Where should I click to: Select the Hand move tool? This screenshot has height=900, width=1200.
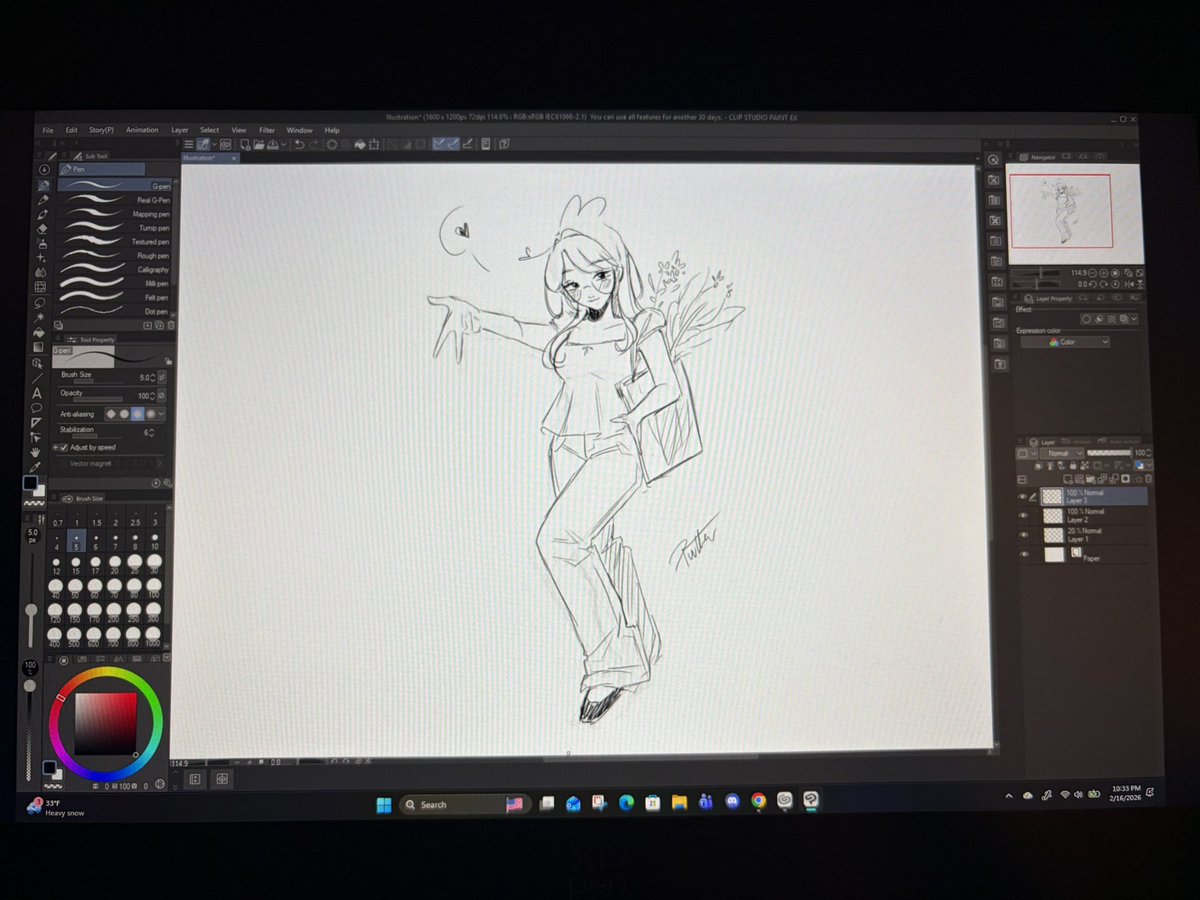36,452
